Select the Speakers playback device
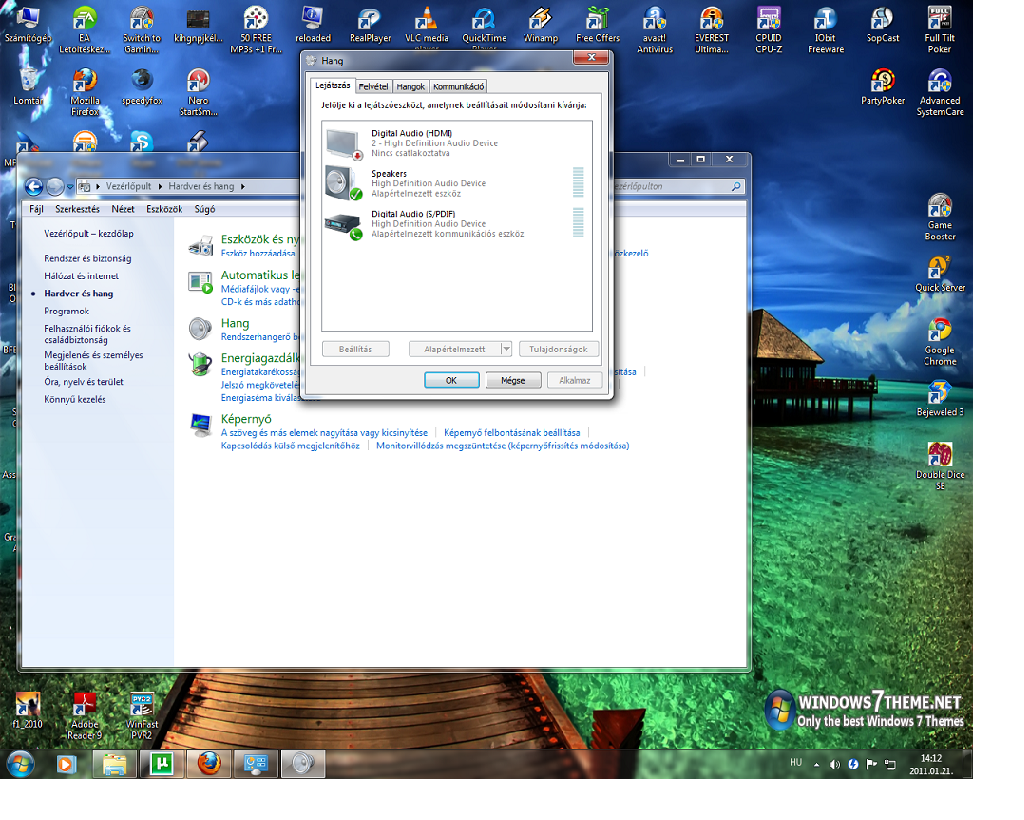The image size is (1024, 820). [456, 183]
